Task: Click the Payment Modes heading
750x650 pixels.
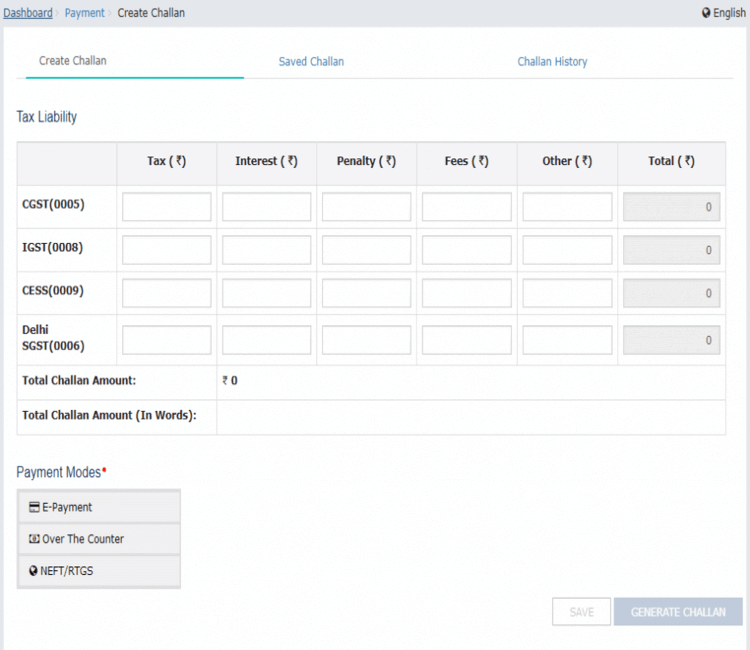Action: [61, 473]
